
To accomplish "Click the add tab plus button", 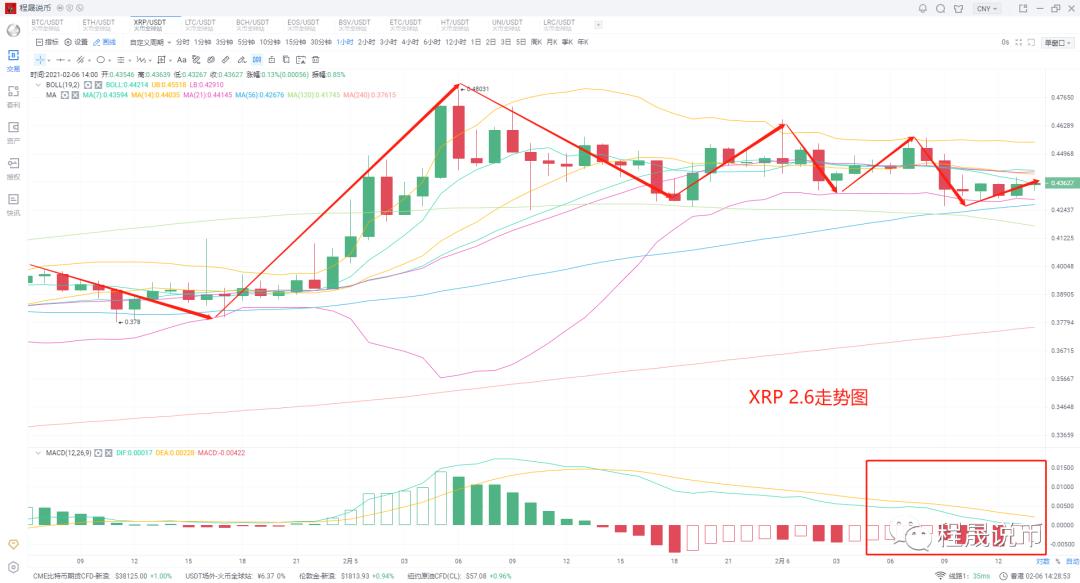I will (x=598, y=25).
